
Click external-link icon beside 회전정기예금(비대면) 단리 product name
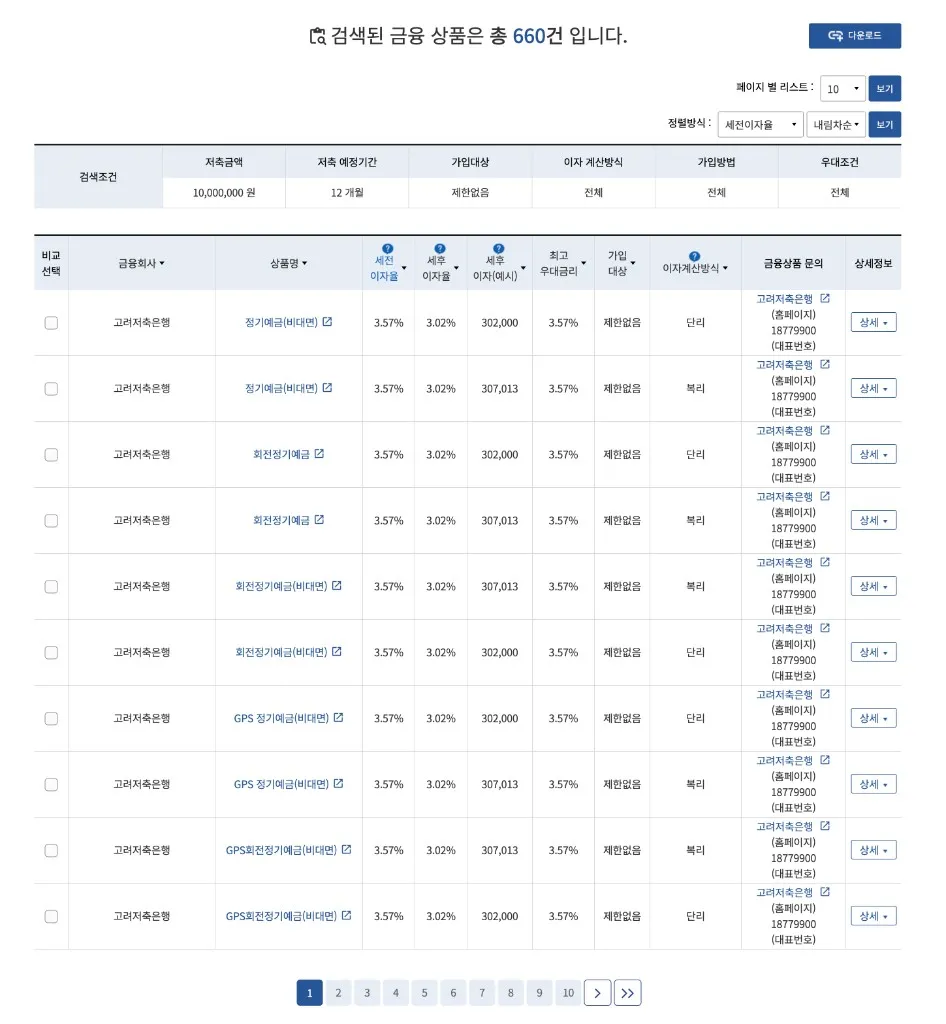(x=337, y=652)
